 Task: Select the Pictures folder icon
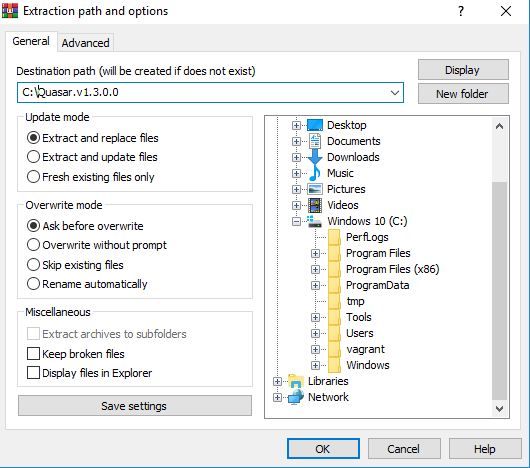315,189
